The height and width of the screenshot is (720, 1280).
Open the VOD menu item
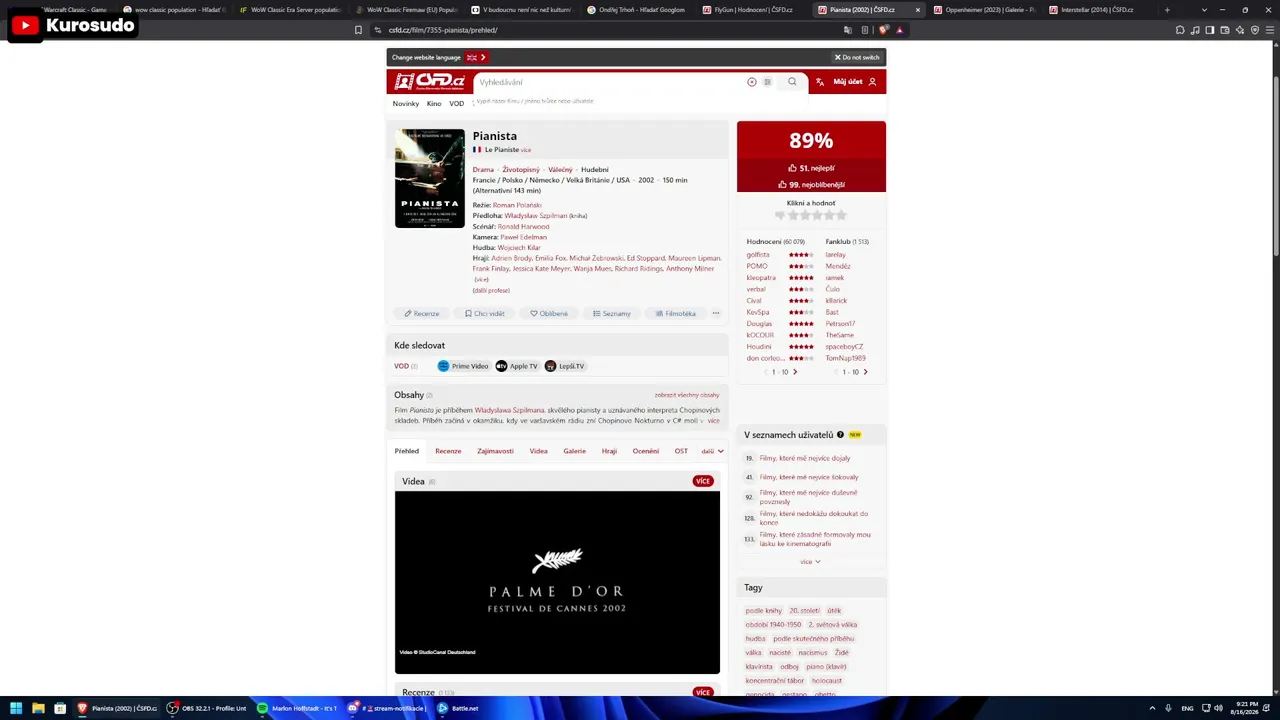456,104
